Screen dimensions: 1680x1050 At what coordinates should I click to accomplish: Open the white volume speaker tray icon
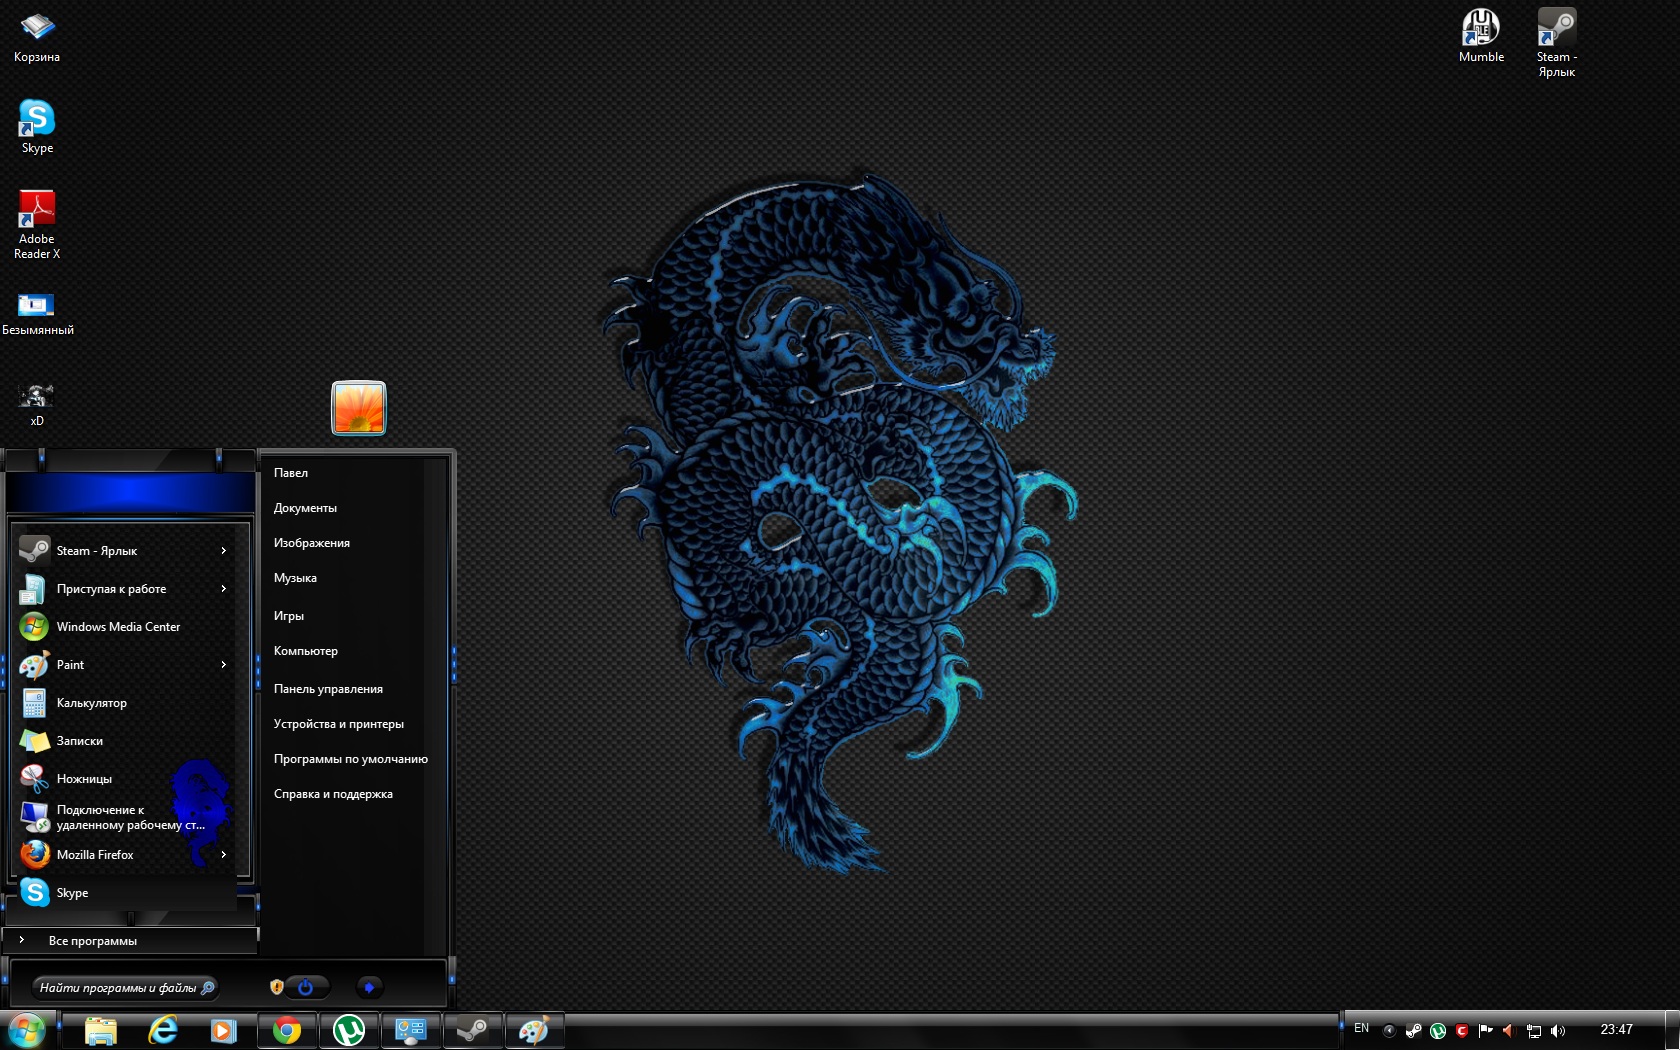[x=1557, y=1031]
